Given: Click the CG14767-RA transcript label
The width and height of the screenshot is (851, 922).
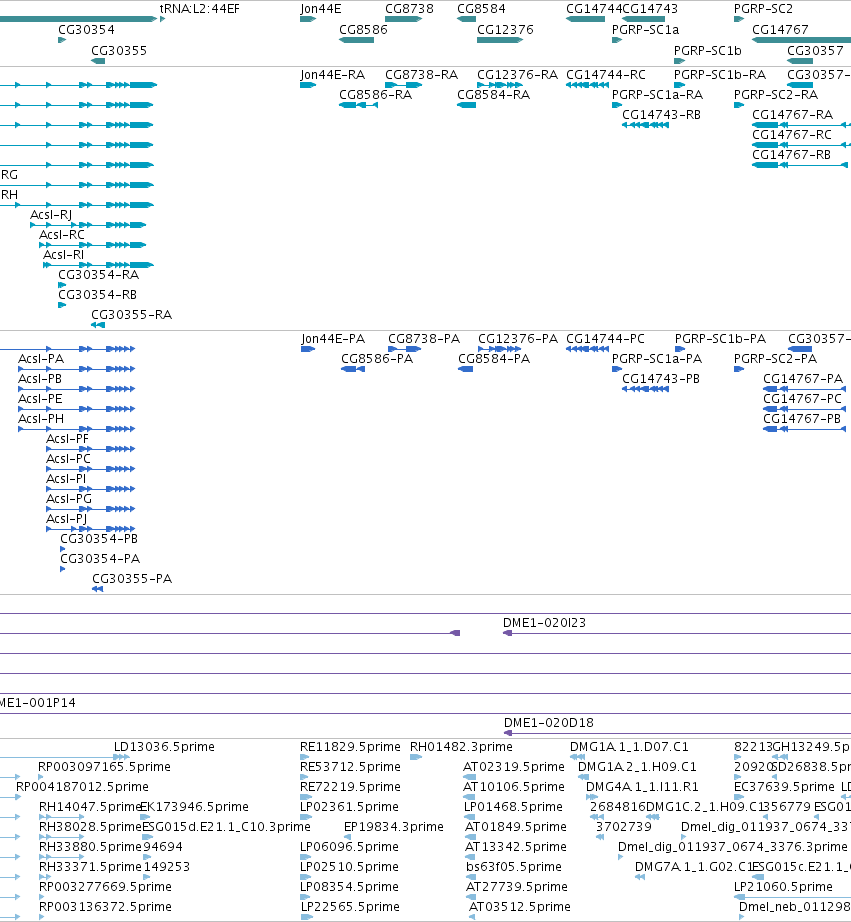Looking at the screenshot, I should (x=793, y=115).
